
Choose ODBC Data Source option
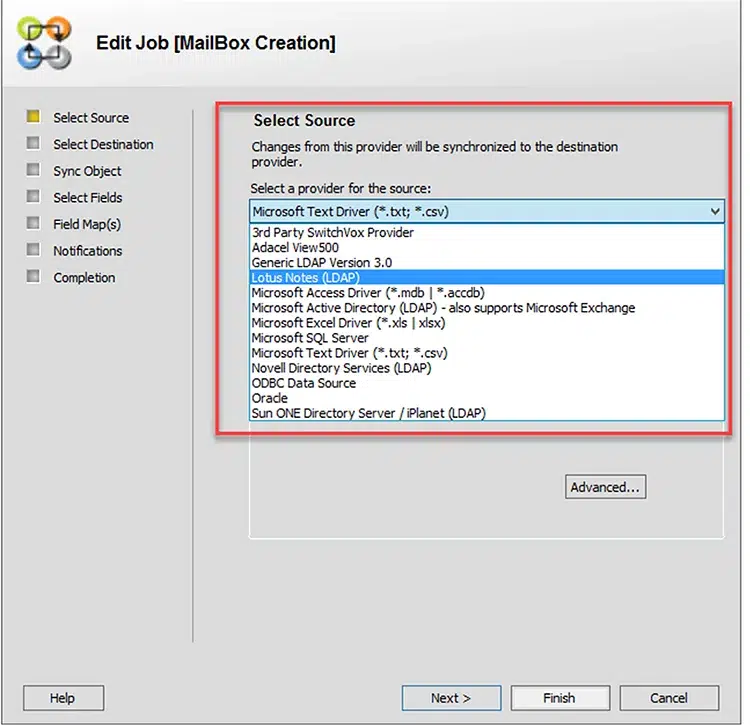click(487, 383)
